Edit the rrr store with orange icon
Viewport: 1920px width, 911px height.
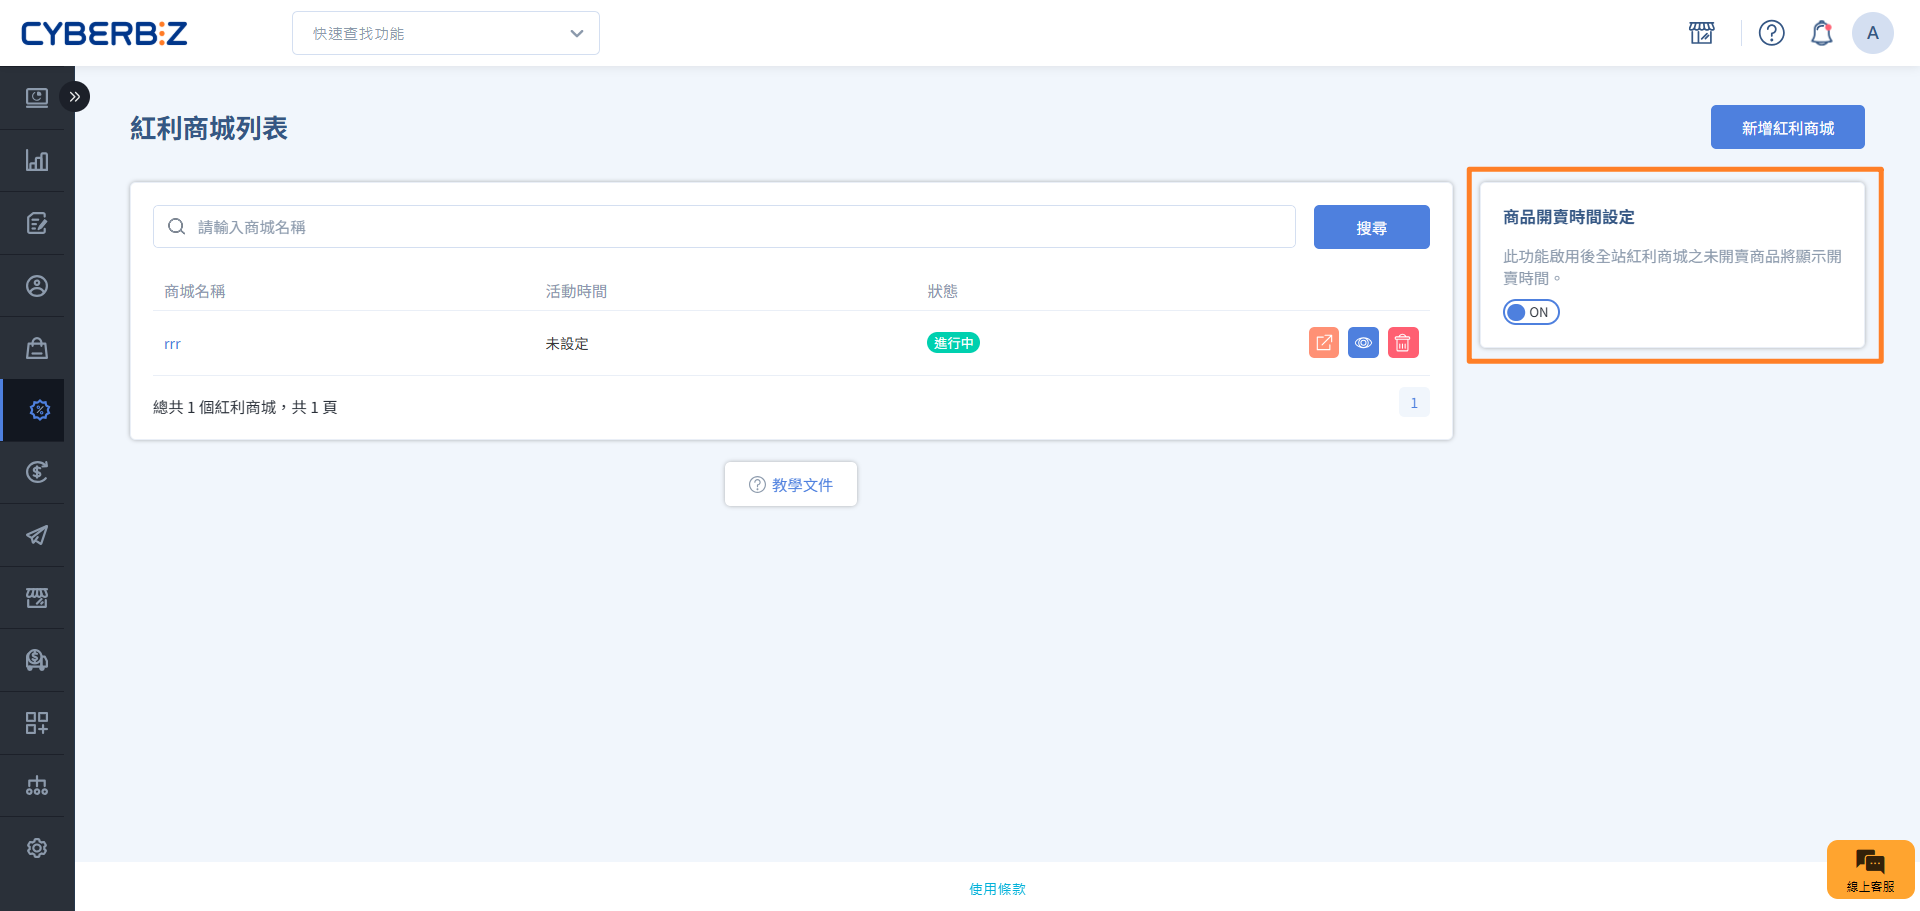click(x=1323, y=343)
